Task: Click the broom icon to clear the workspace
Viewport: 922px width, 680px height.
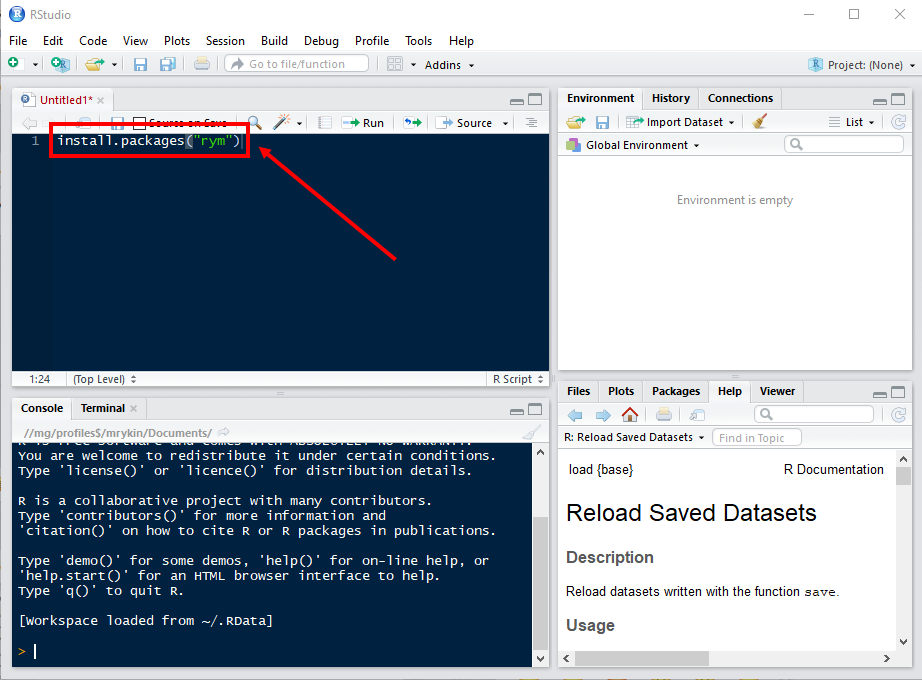Action: pos(760,122)
